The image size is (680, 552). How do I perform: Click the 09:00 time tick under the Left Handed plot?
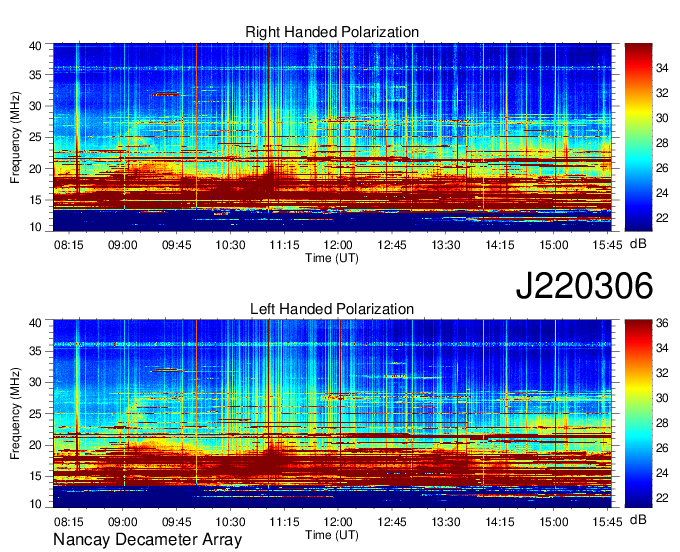tap(123, 522)
